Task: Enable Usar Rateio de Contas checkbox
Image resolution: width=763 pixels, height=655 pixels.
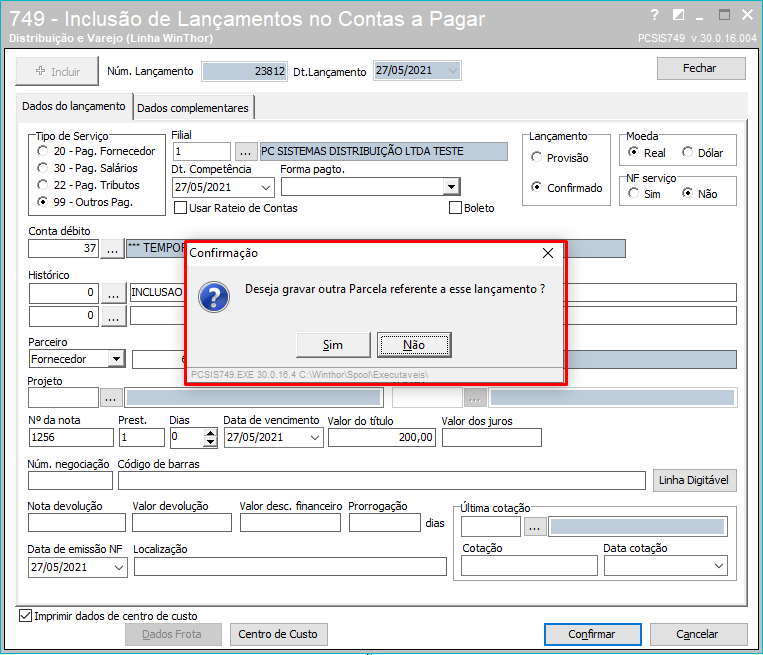Action: click(181, 208)
